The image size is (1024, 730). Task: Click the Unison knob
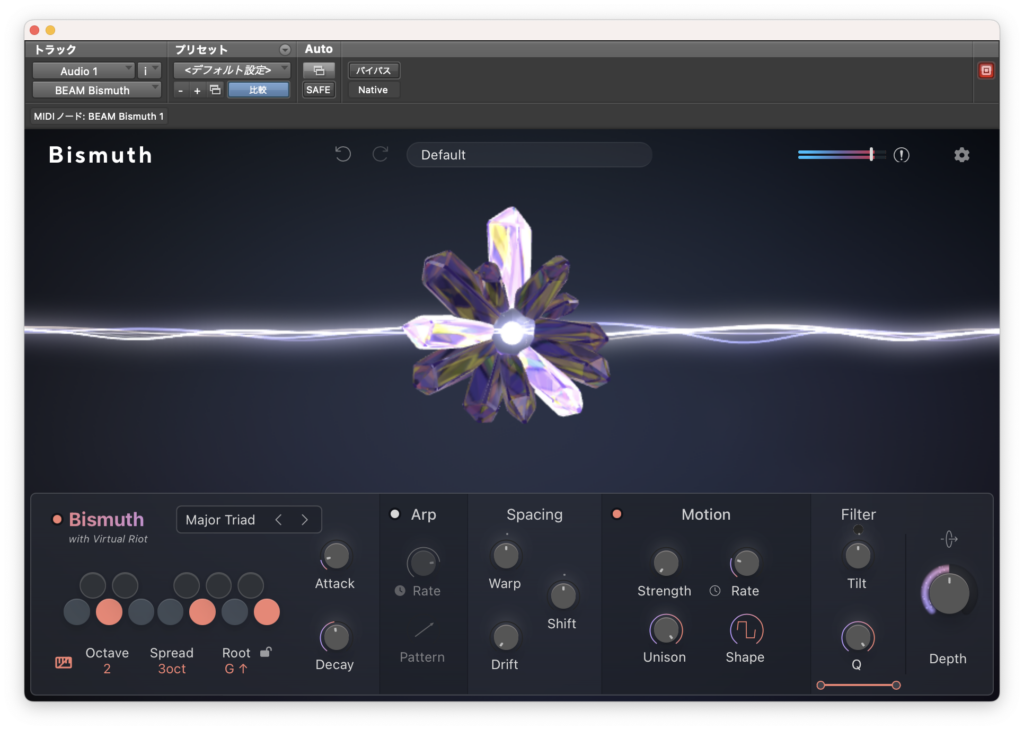(665, 630)
